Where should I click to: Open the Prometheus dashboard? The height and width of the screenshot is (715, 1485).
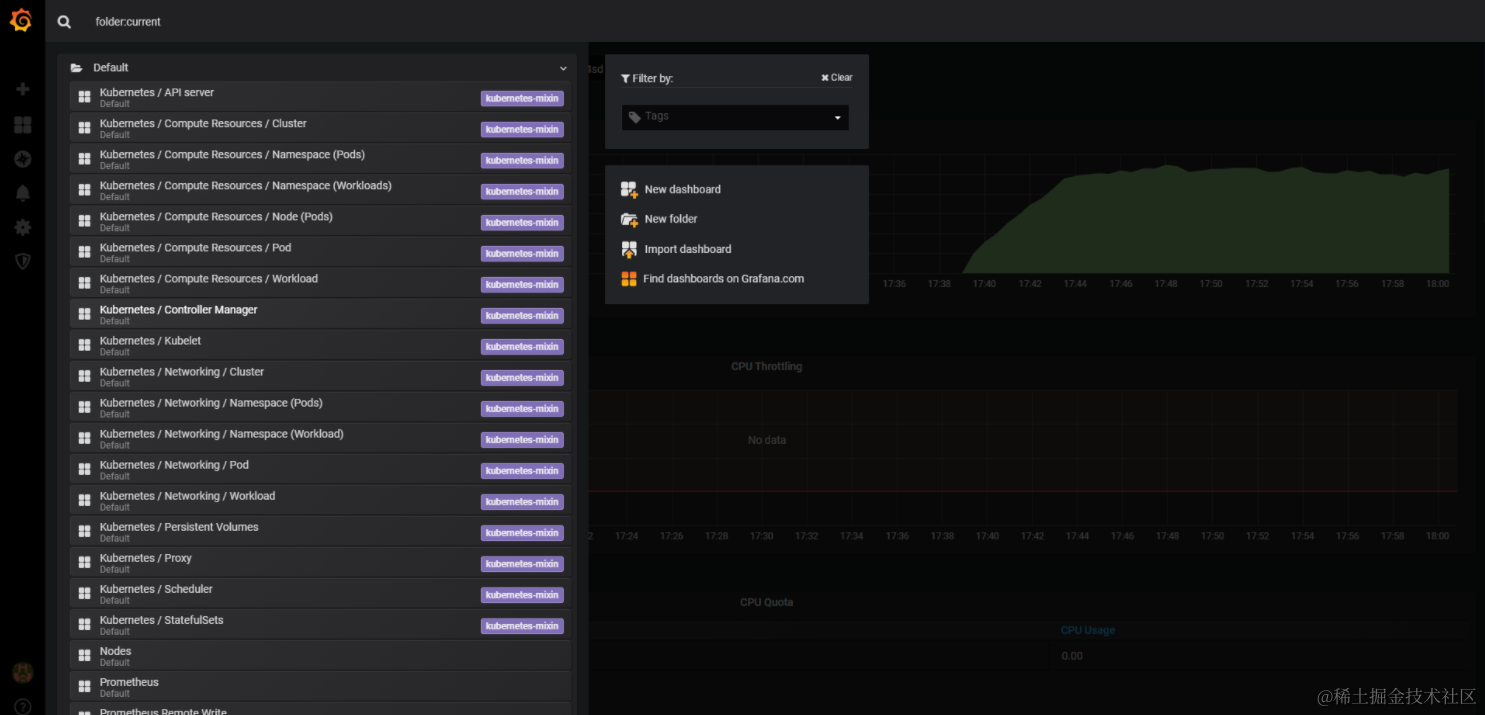click(x=320, y=686)
